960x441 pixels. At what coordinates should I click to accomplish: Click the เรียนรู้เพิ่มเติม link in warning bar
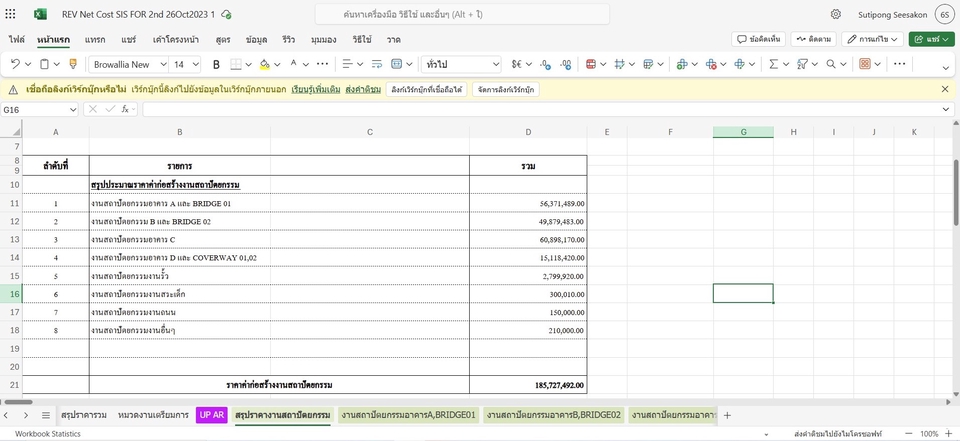tap(316, 89)
